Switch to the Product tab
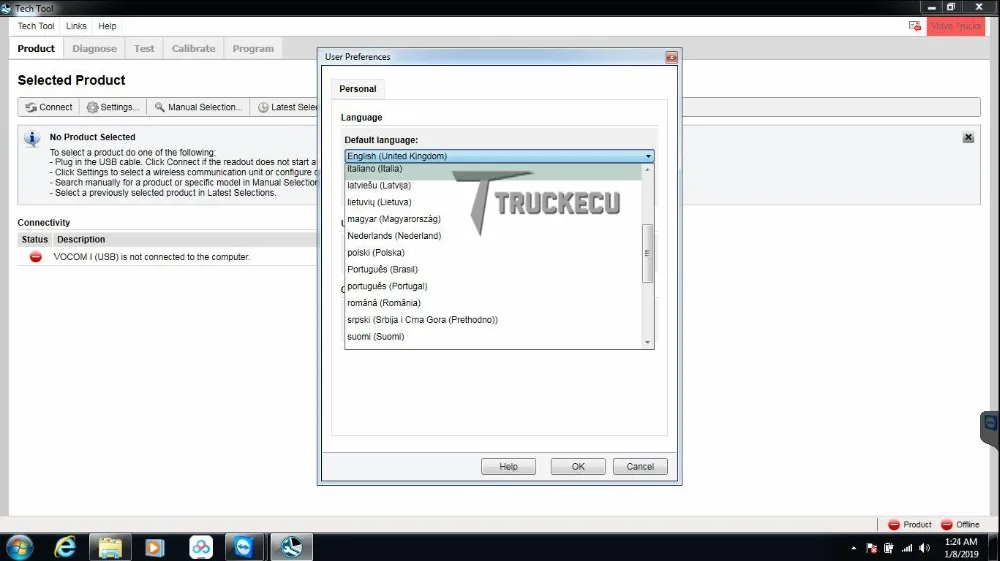Image resolution: width=1000 pixels, height=561 pixels. point(36,48)
